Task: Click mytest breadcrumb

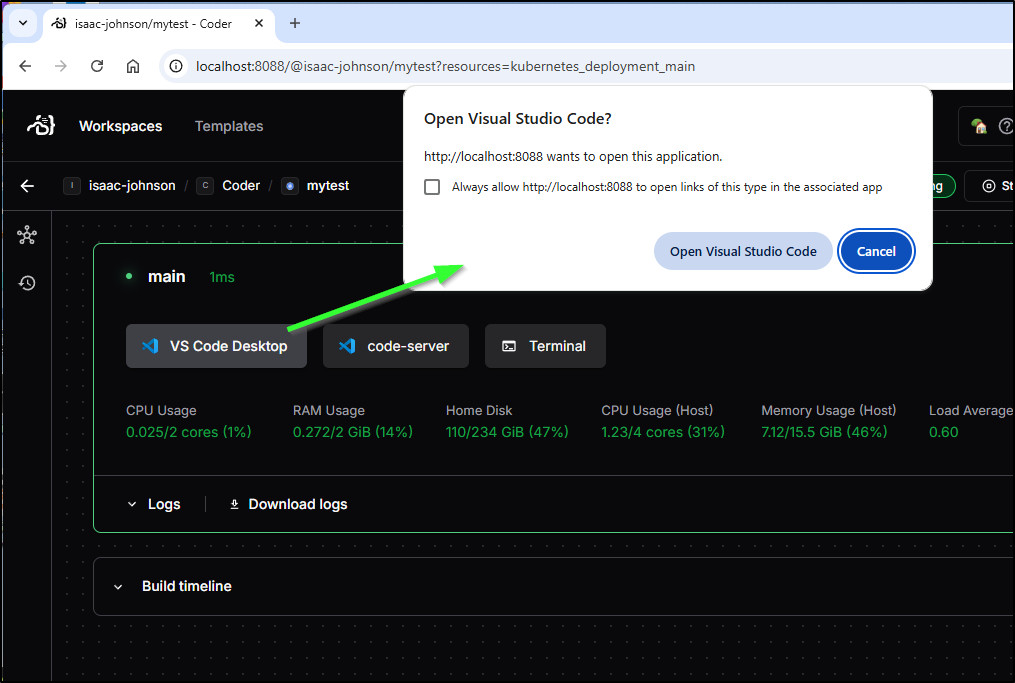Action: tap(328, 186)
